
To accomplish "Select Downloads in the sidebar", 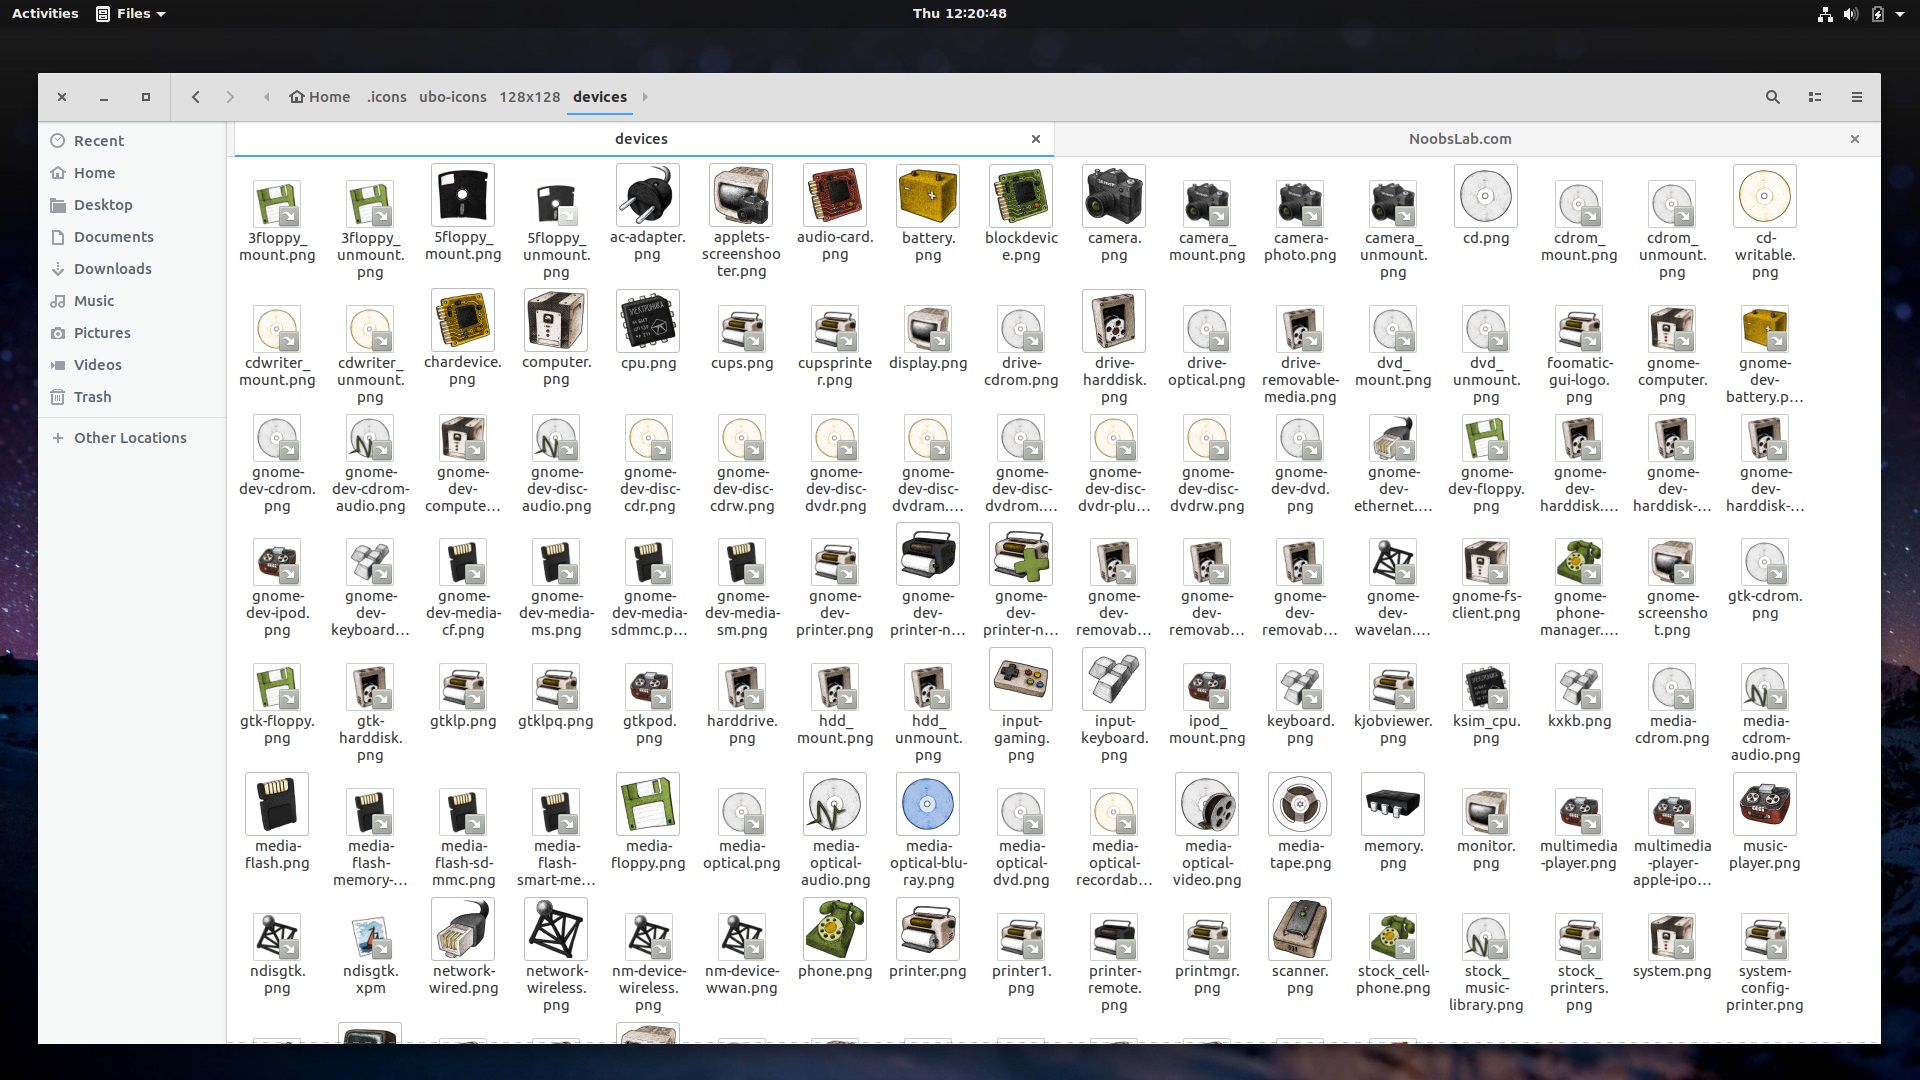I will 113,268.
